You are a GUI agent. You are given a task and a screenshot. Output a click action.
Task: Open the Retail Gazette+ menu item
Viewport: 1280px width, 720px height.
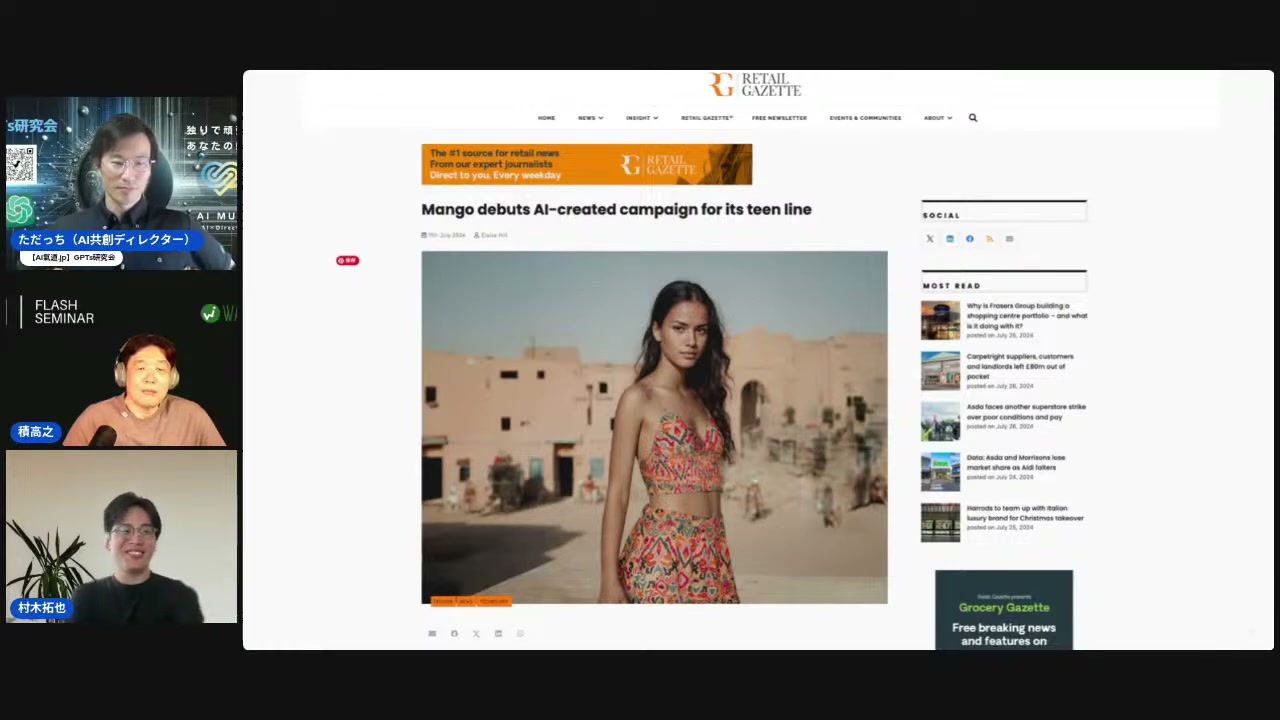point(707,118)
